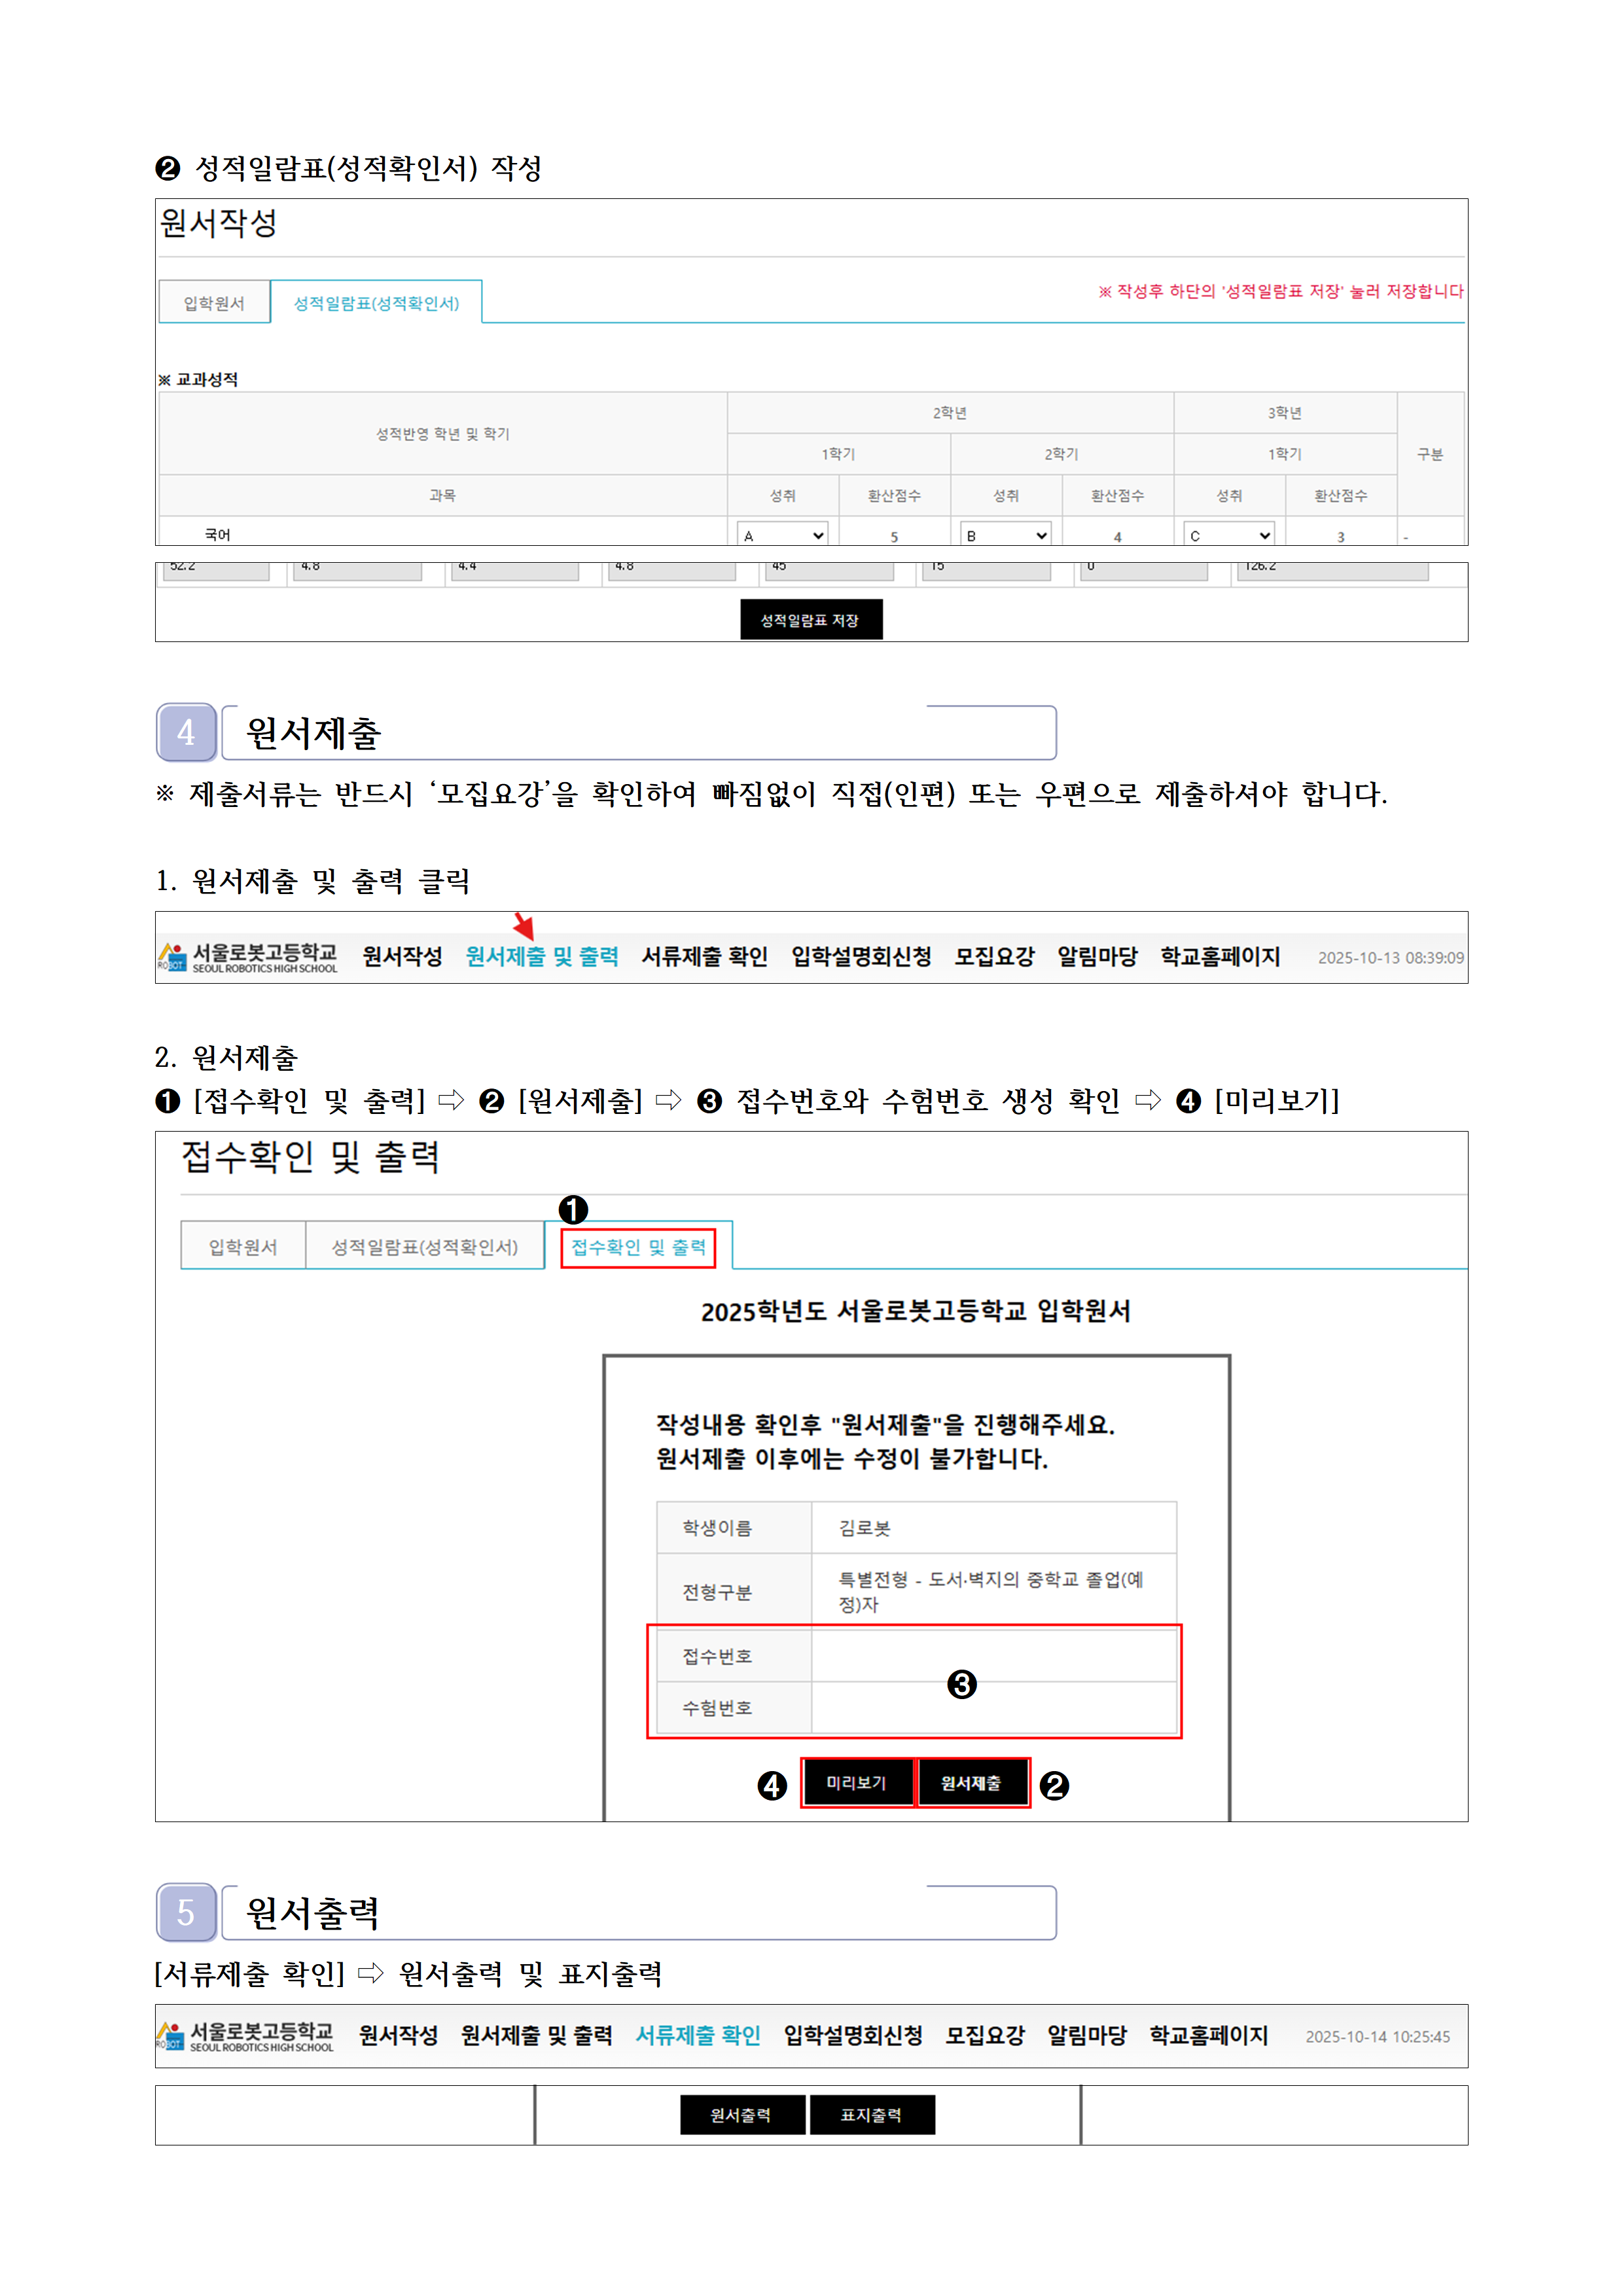This screenshot has width=1623, height=2296.
Task: Open the grade dropdown showing C
Action: coord(1228,535)
